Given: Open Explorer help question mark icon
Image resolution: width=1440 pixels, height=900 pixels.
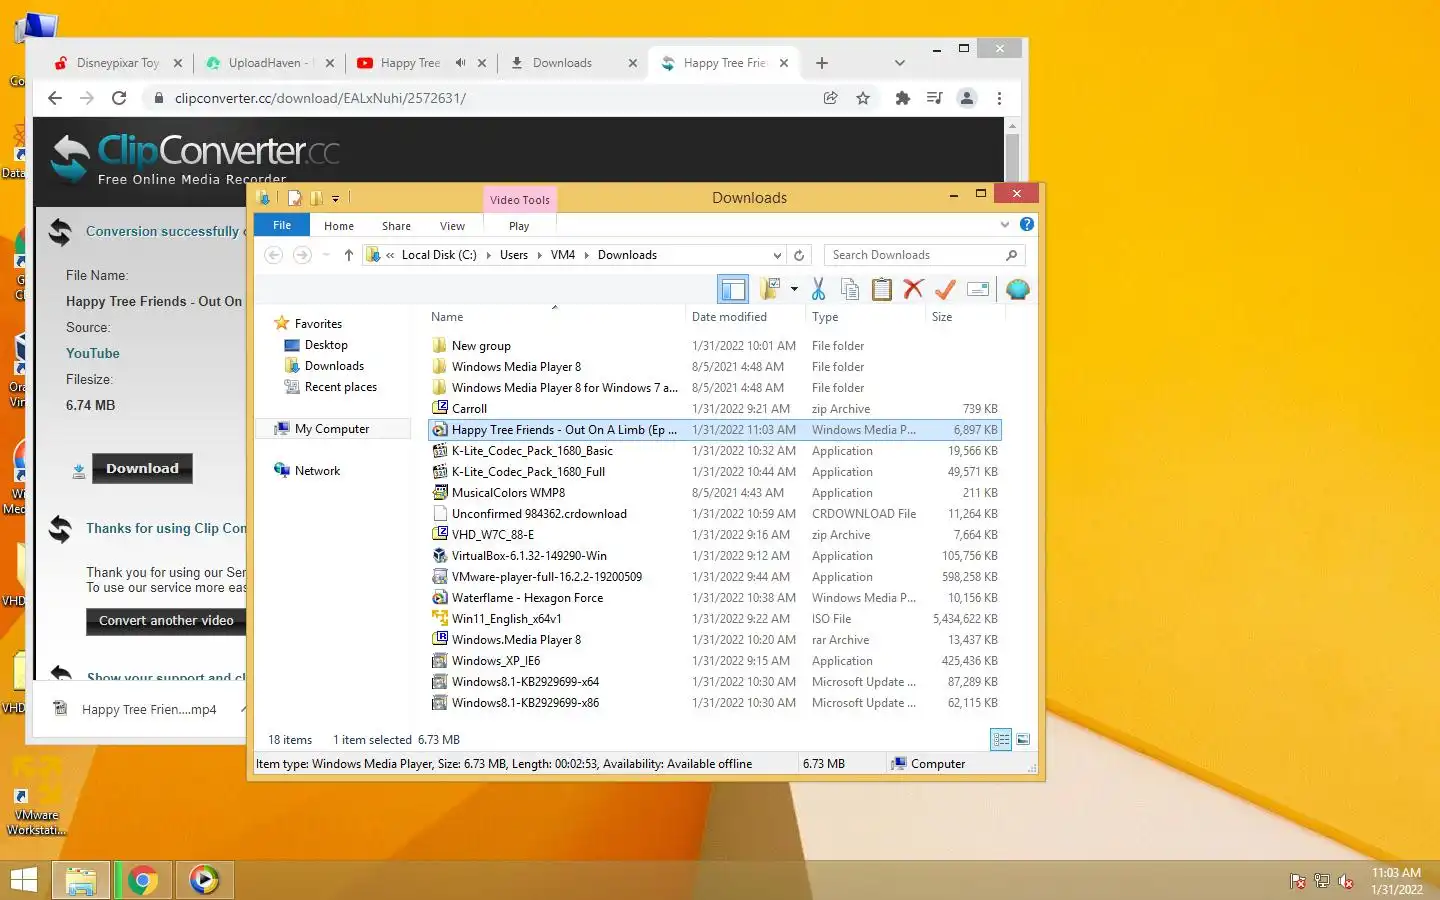Looking at the screenshot, I should [1026, 224].
